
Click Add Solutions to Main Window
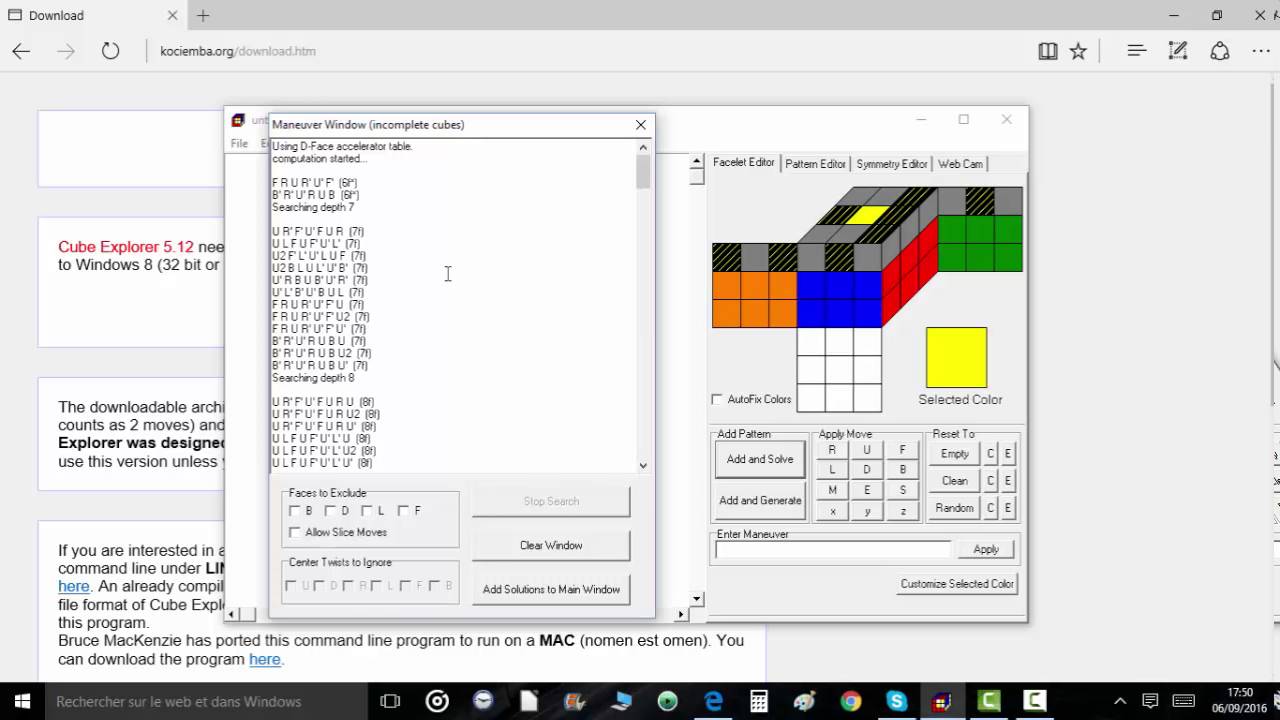551,589
